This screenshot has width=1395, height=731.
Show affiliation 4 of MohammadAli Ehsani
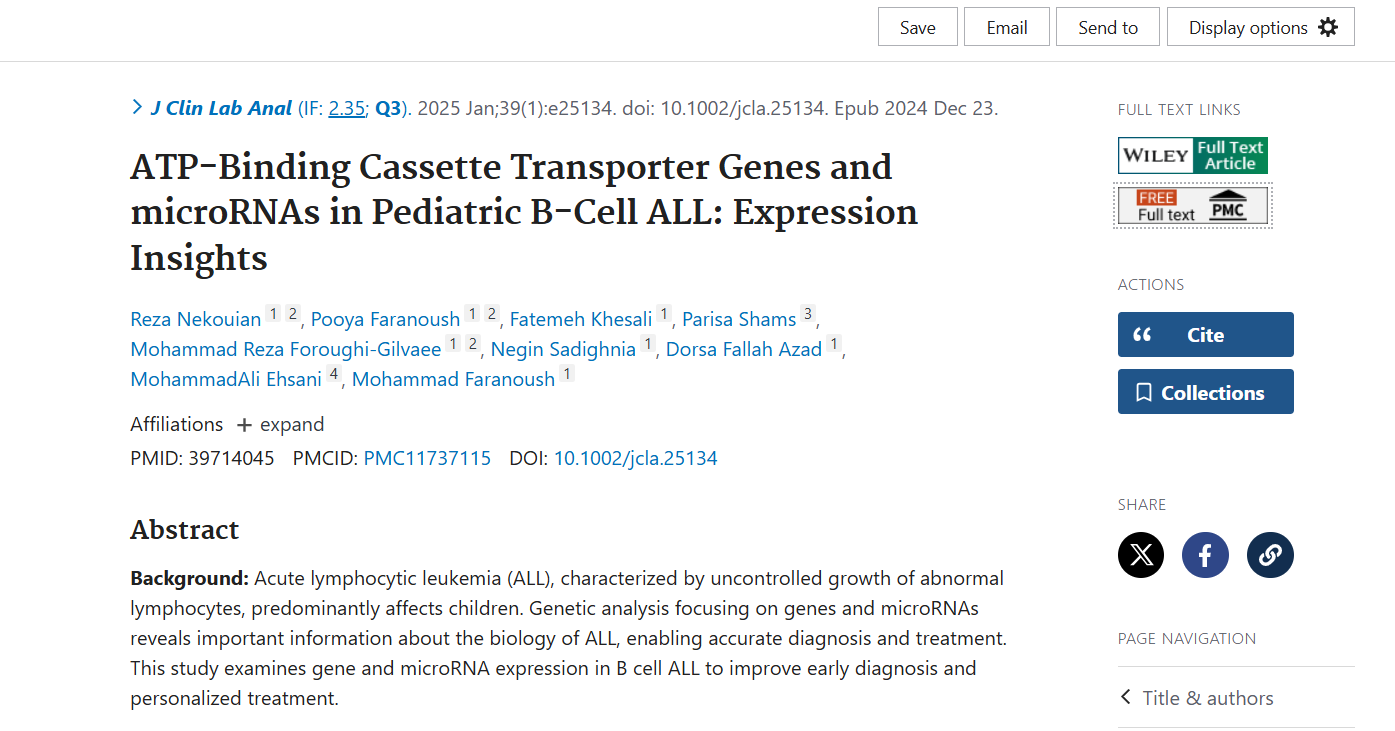(x=334, y=374)
